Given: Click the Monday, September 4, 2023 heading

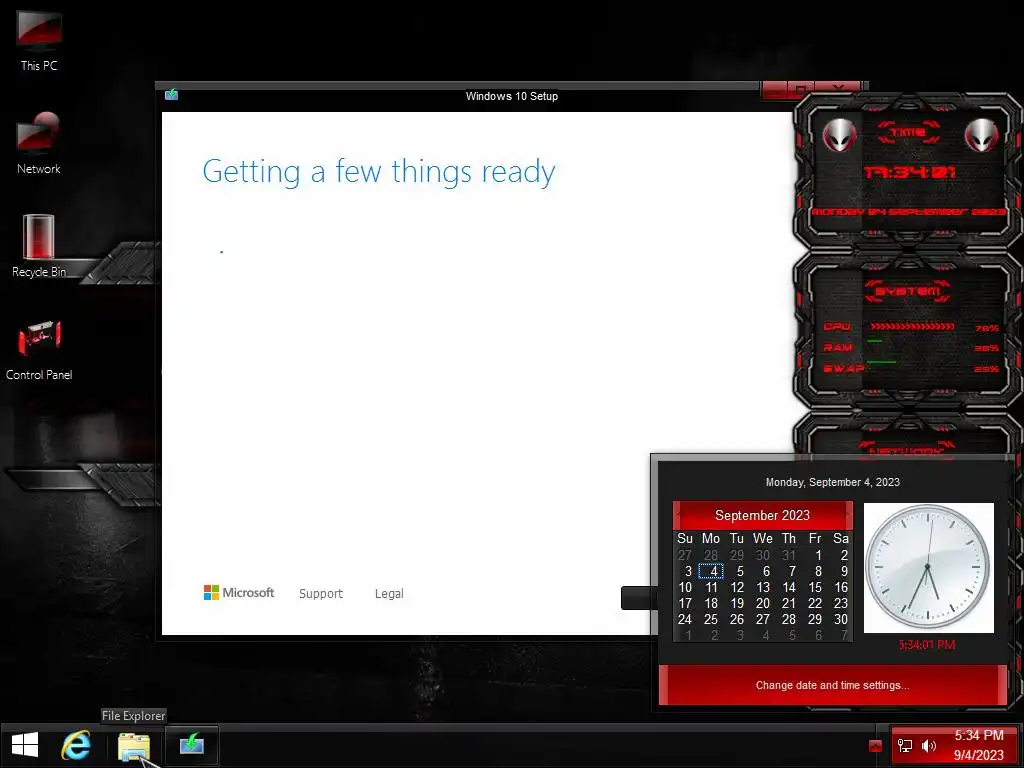Looking at the screenshot, I should [x=832, y=482].
